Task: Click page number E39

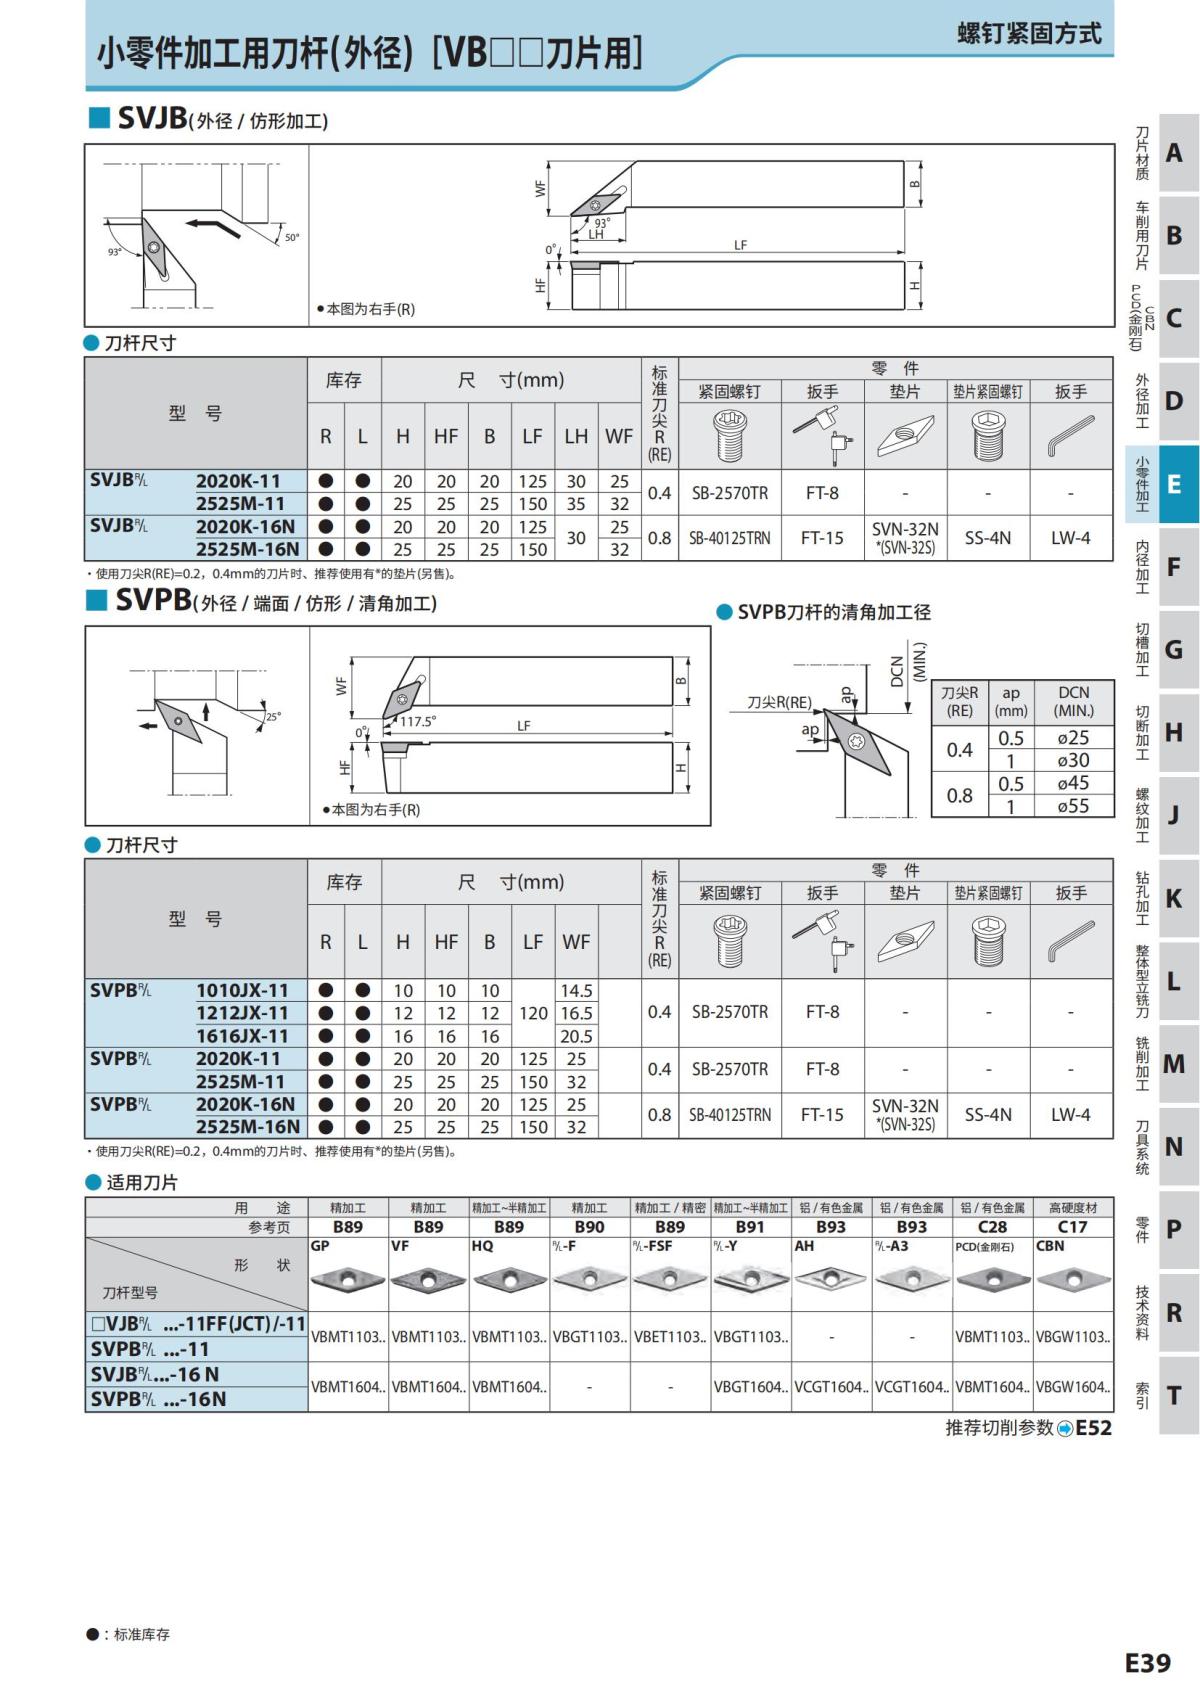Action: [x=1147, y=1663]
